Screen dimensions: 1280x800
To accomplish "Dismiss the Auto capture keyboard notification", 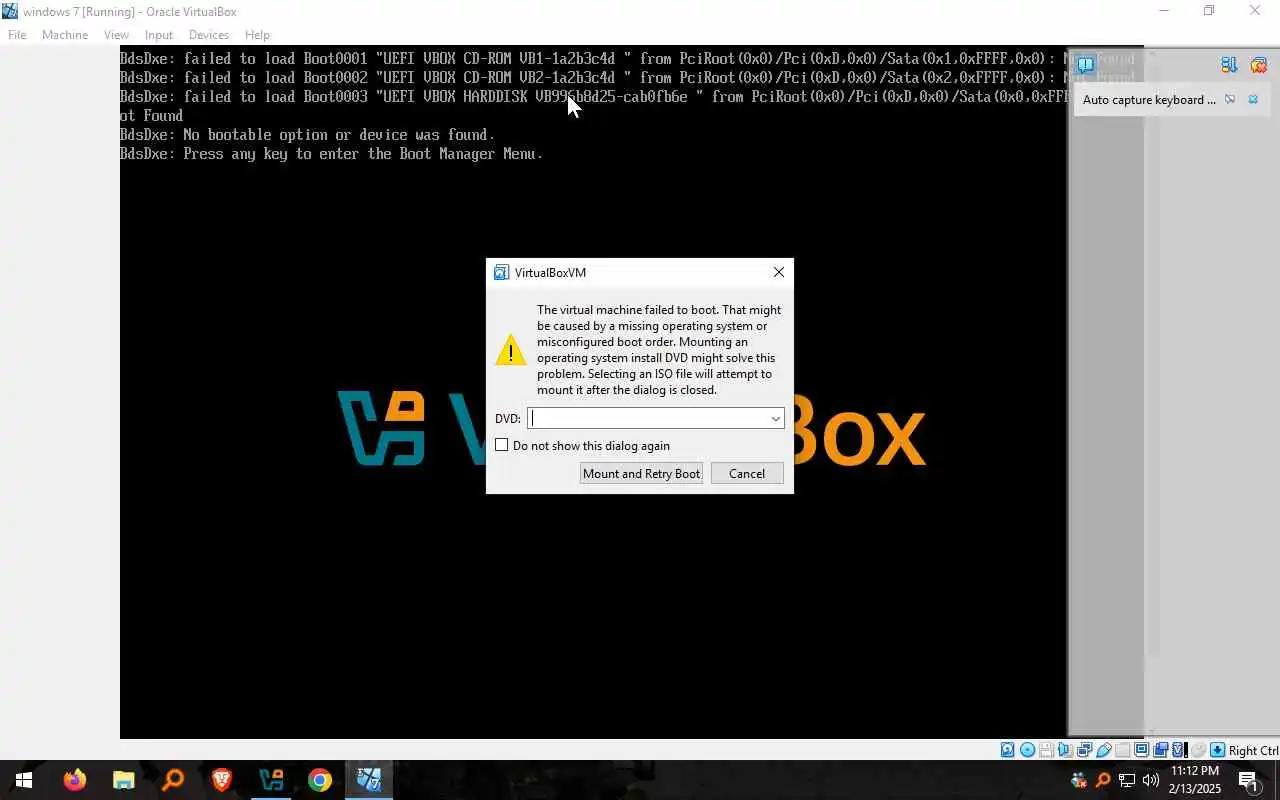I will pos(1253,100).
